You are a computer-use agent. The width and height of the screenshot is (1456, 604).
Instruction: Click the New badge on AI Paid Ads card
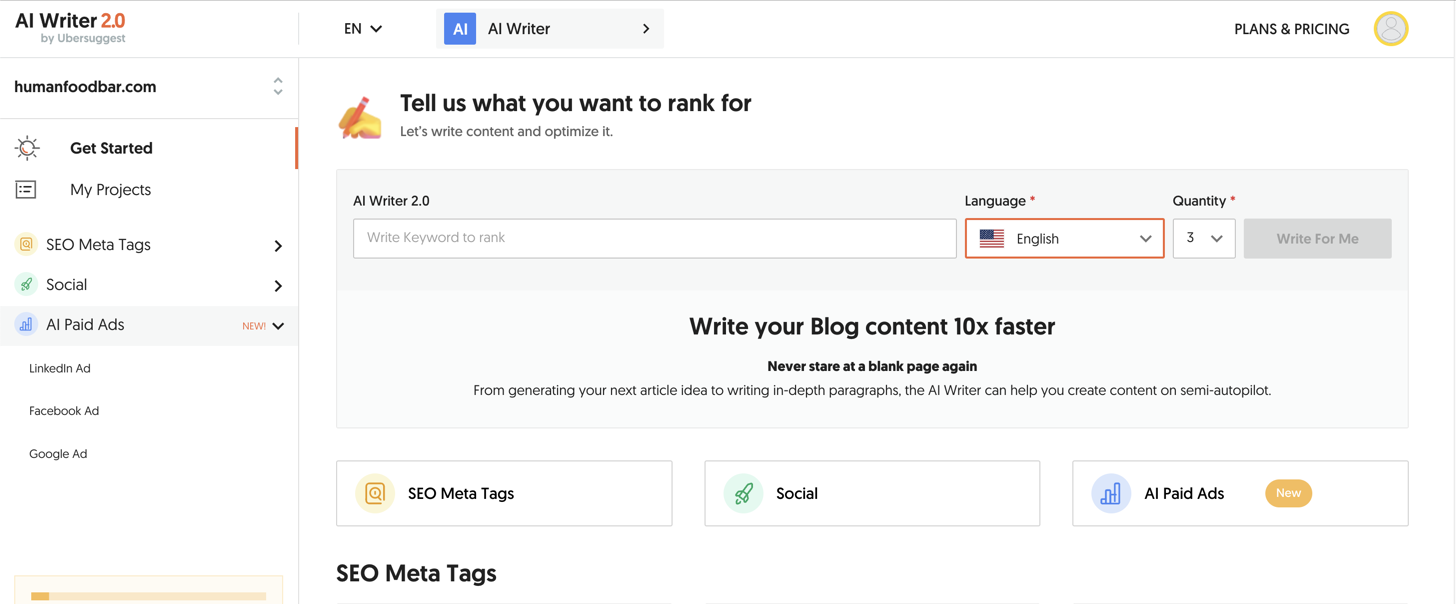point(1288,493)
